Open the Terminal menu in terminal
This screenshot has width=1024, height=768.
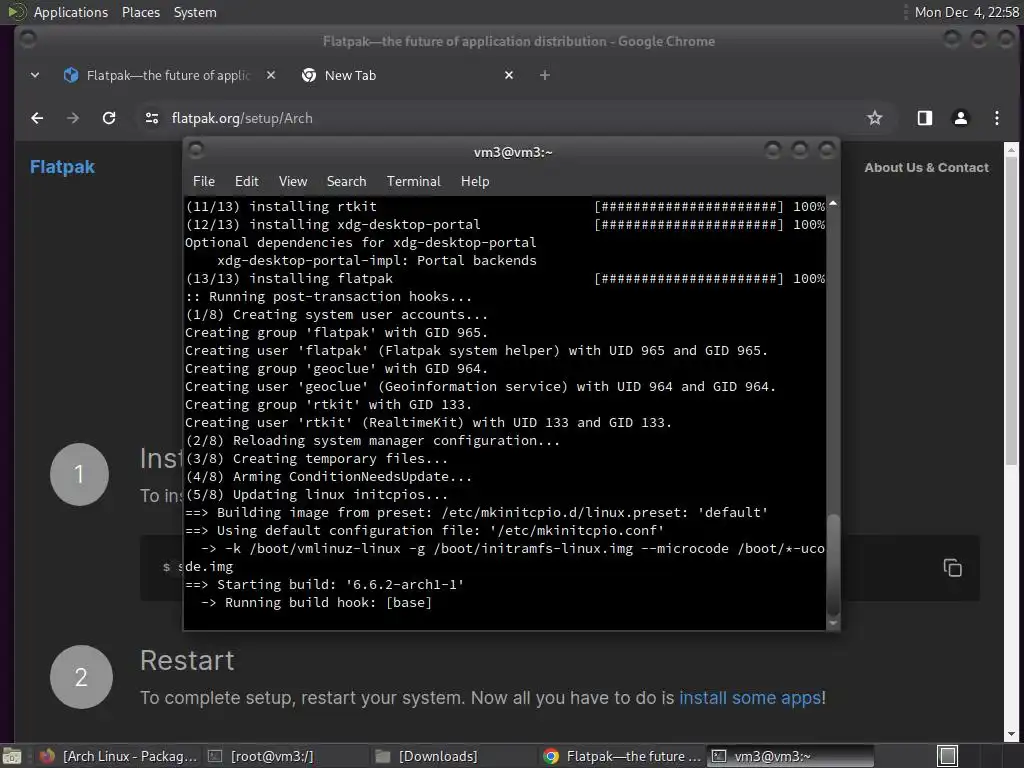coord(413,182)
